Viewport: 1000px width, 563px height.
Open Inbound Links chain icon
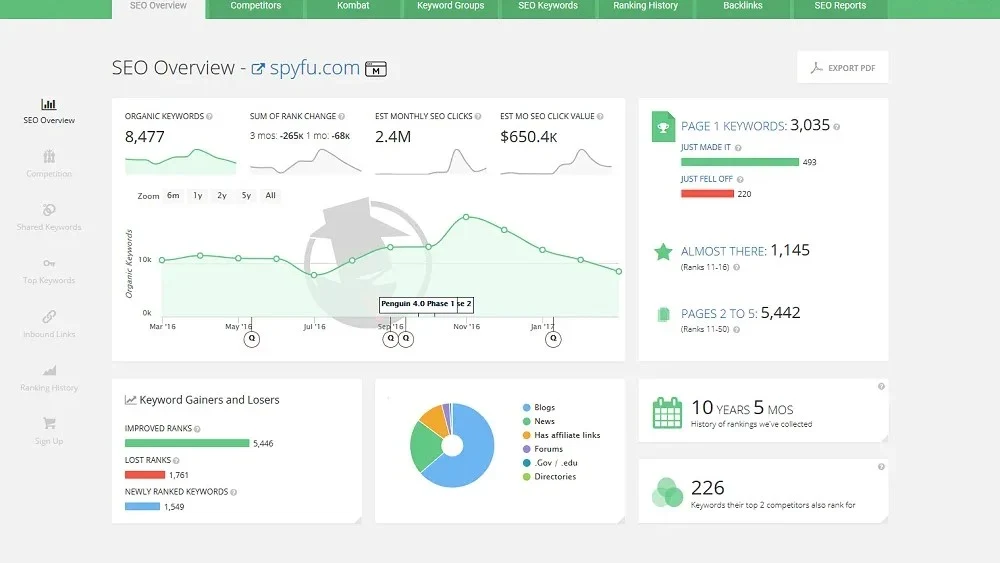point(49,316)
